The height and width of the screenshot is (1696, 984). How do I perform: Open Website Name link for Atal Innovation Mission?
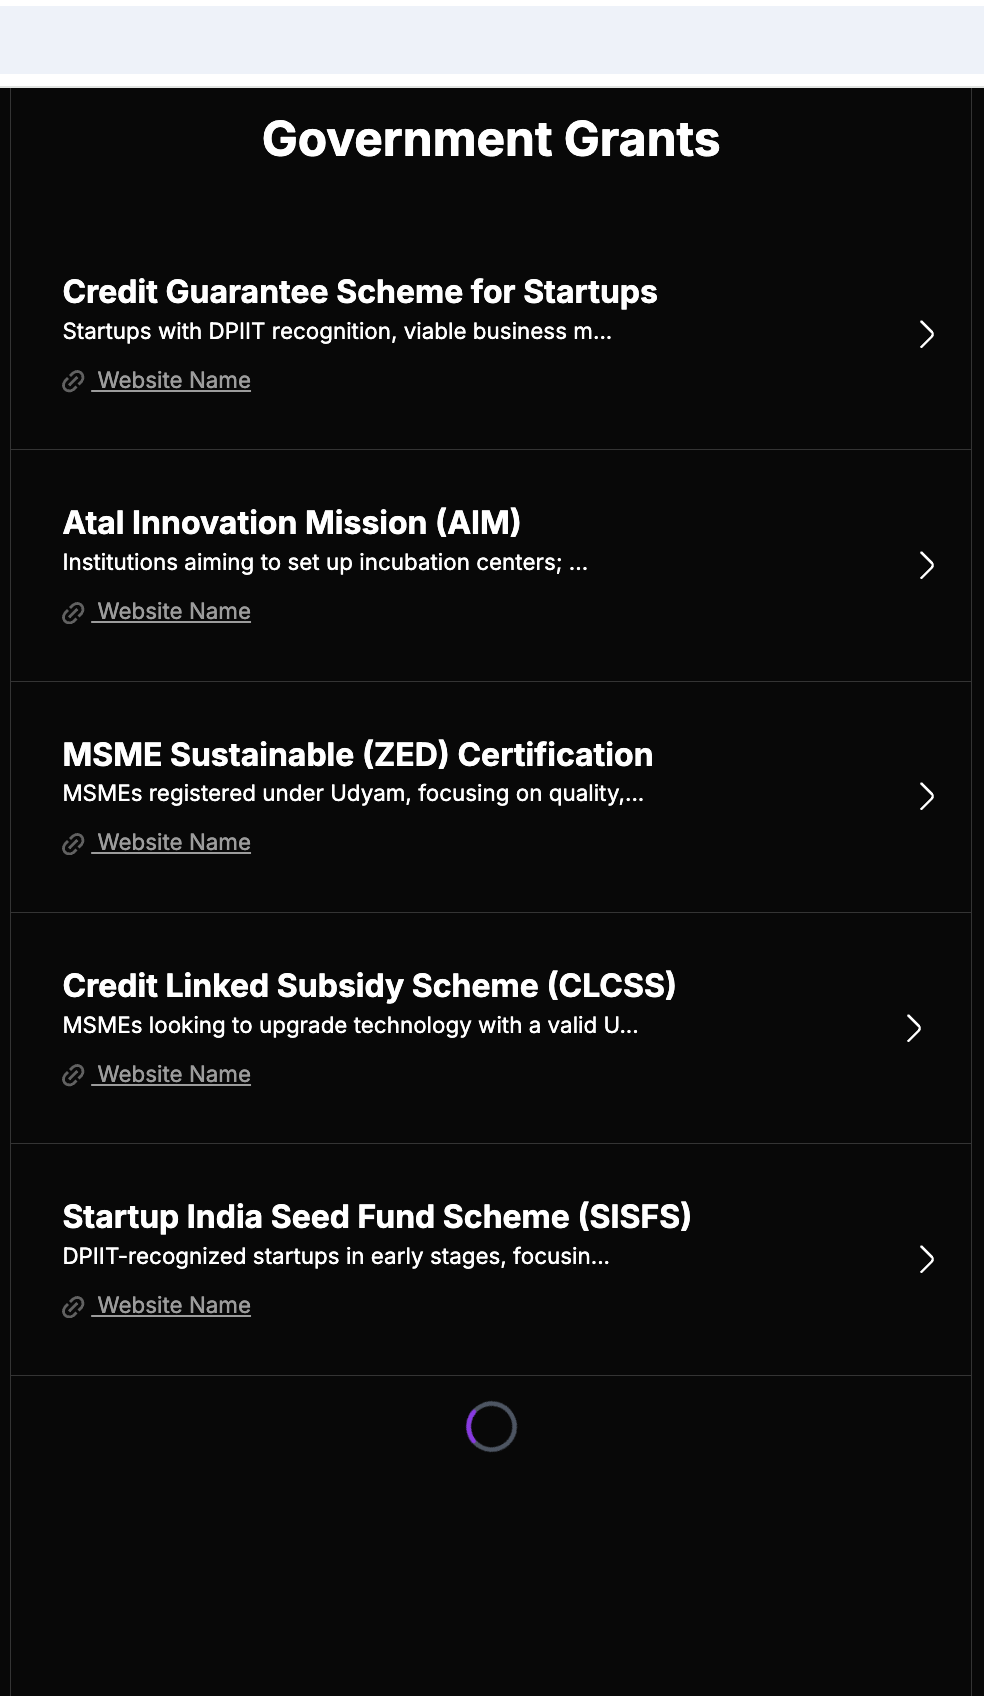(x=173, y=611)
